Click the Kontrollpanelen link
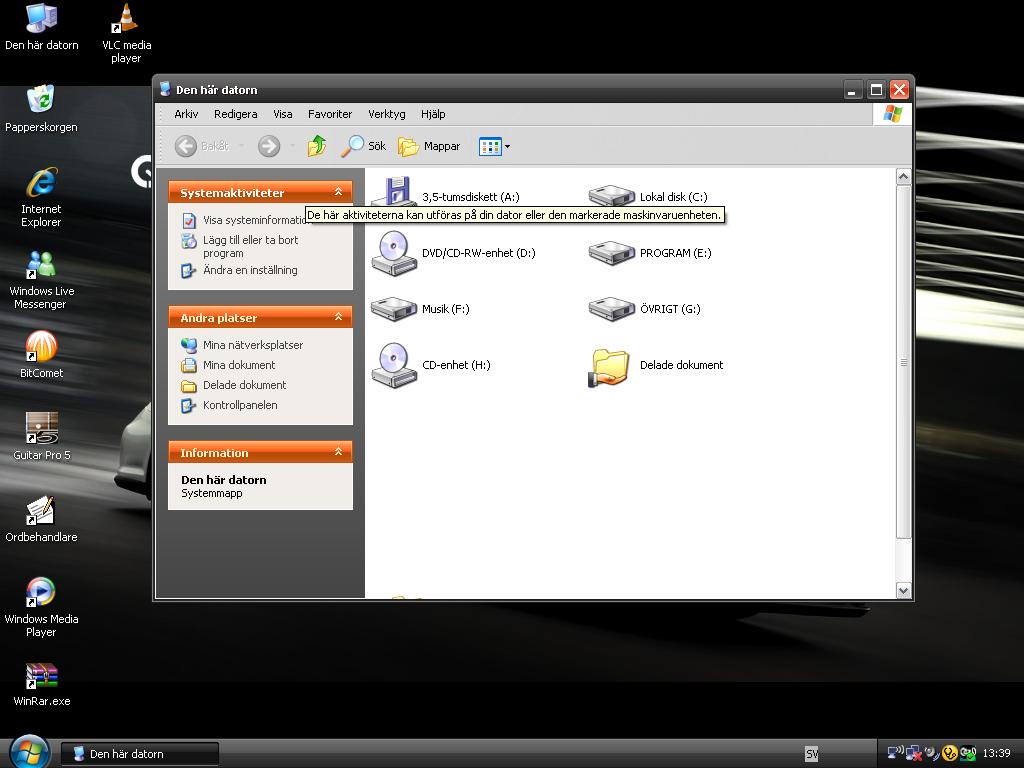 [240, 405]
